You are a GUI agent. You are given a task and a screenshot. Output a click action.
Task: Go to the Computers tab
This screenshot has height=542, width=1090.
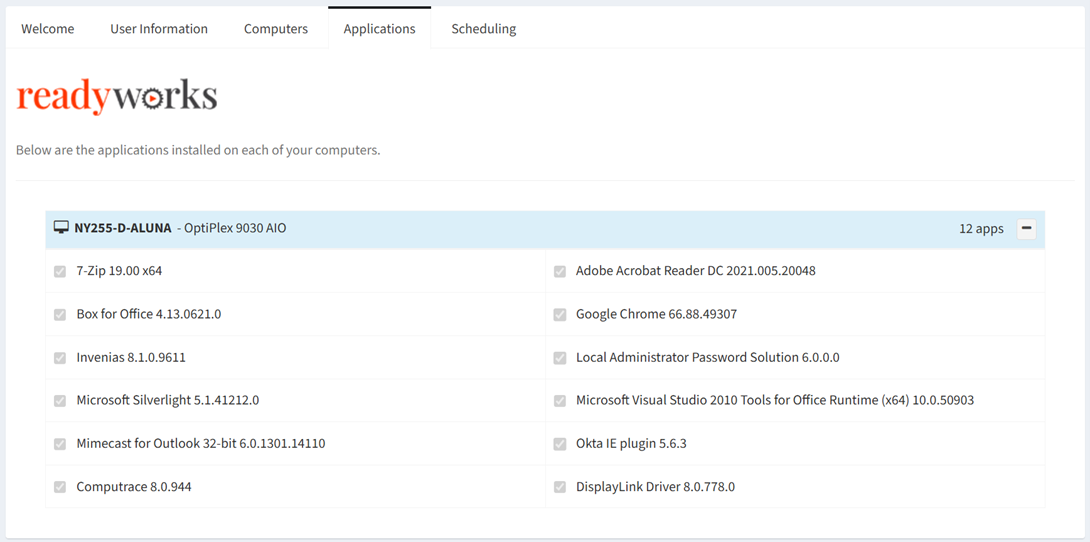[276, 28]
